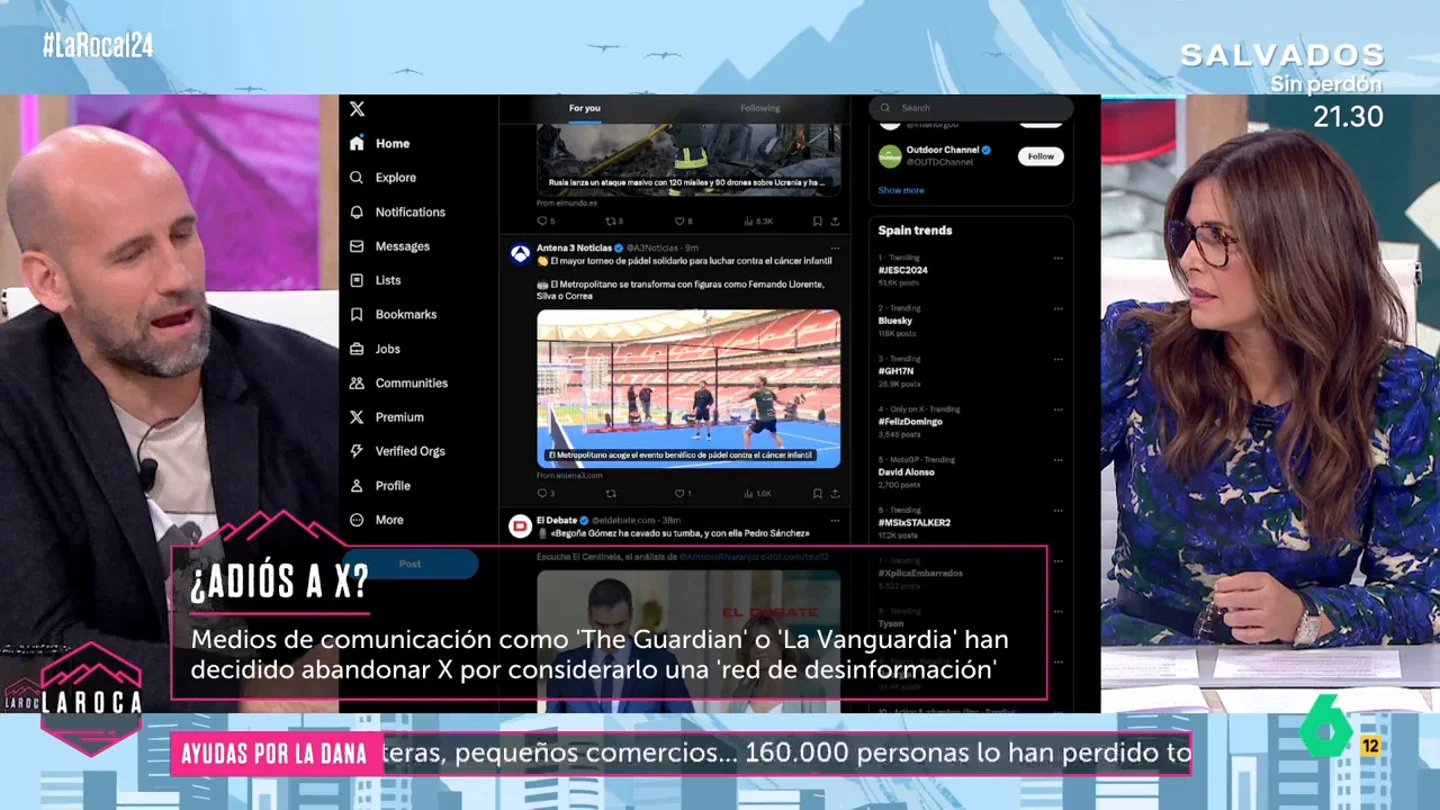Open the Bluesky trending topic
Viewport: 1440px width, 810px height.
tap(895, 321)
